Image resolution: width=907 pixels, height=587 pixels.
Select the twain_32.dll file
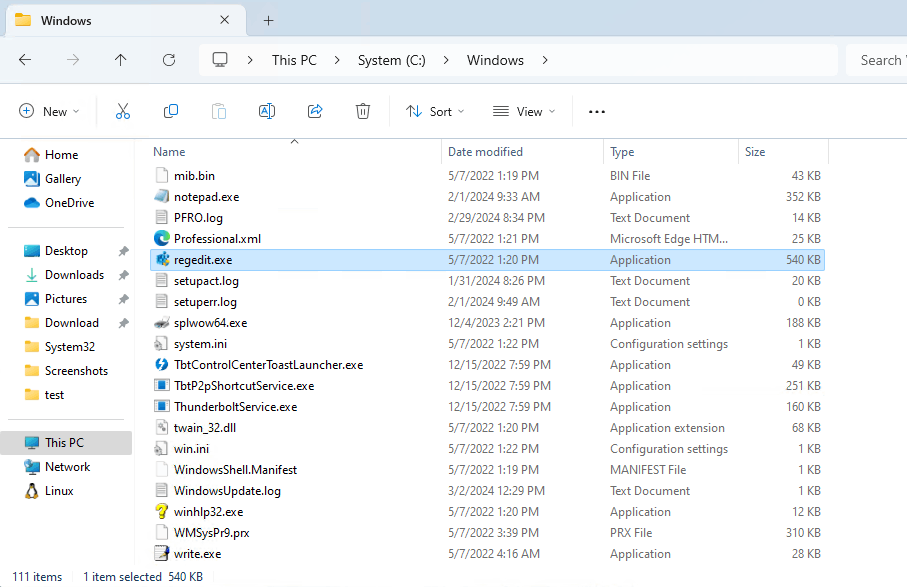[487, 427]
